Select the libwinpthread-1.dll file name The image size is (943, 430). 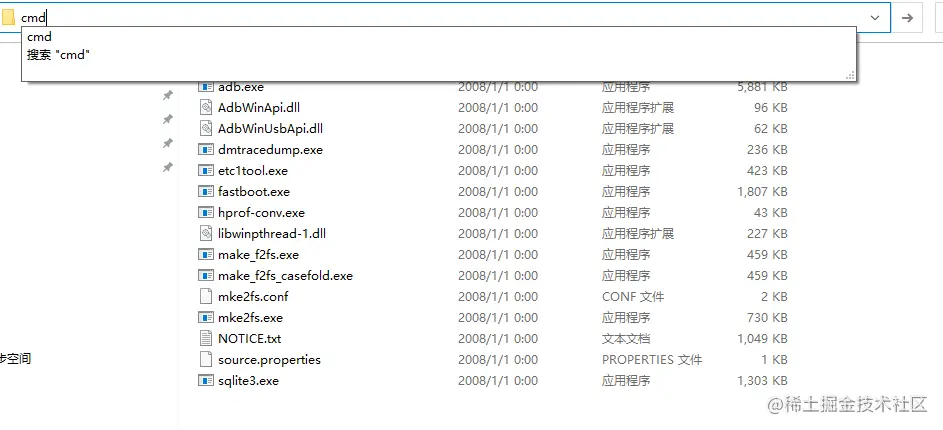coord(272,233)
